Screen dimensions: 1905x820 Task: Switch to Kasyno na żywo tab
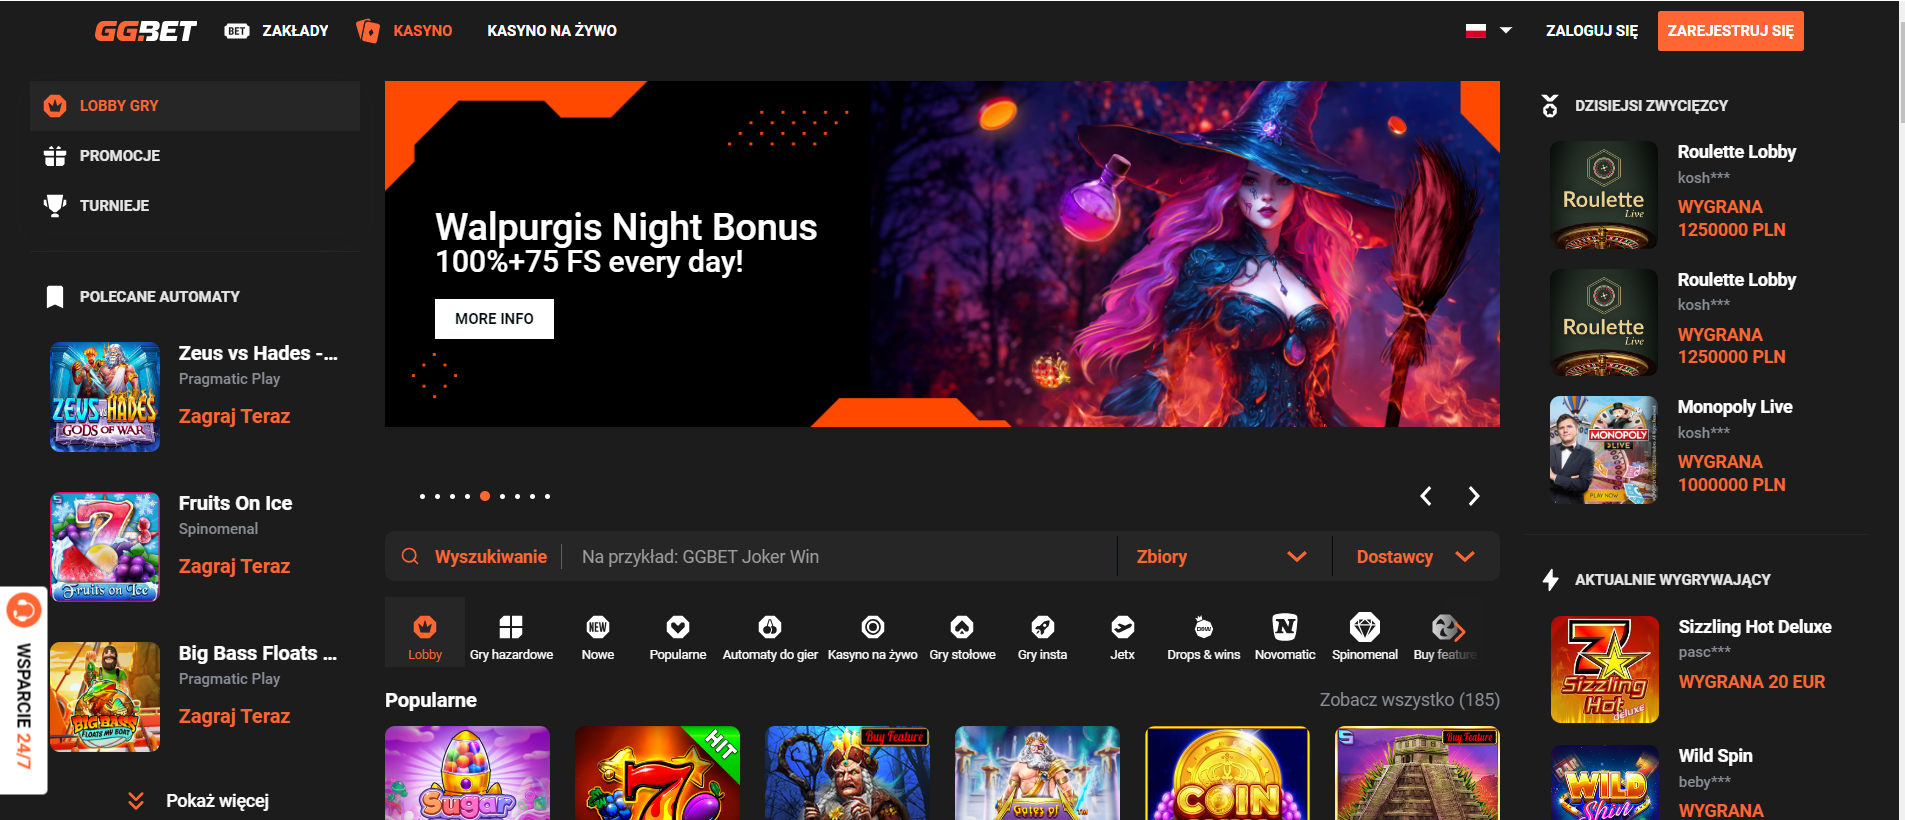click(551, 31)
